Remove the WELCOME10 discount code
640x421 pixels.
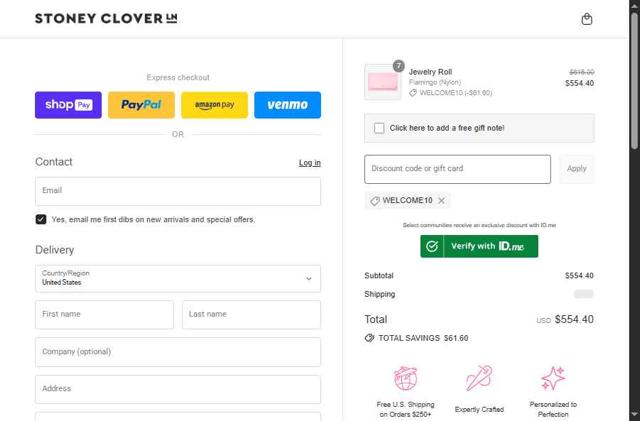(x=442, y=200)
